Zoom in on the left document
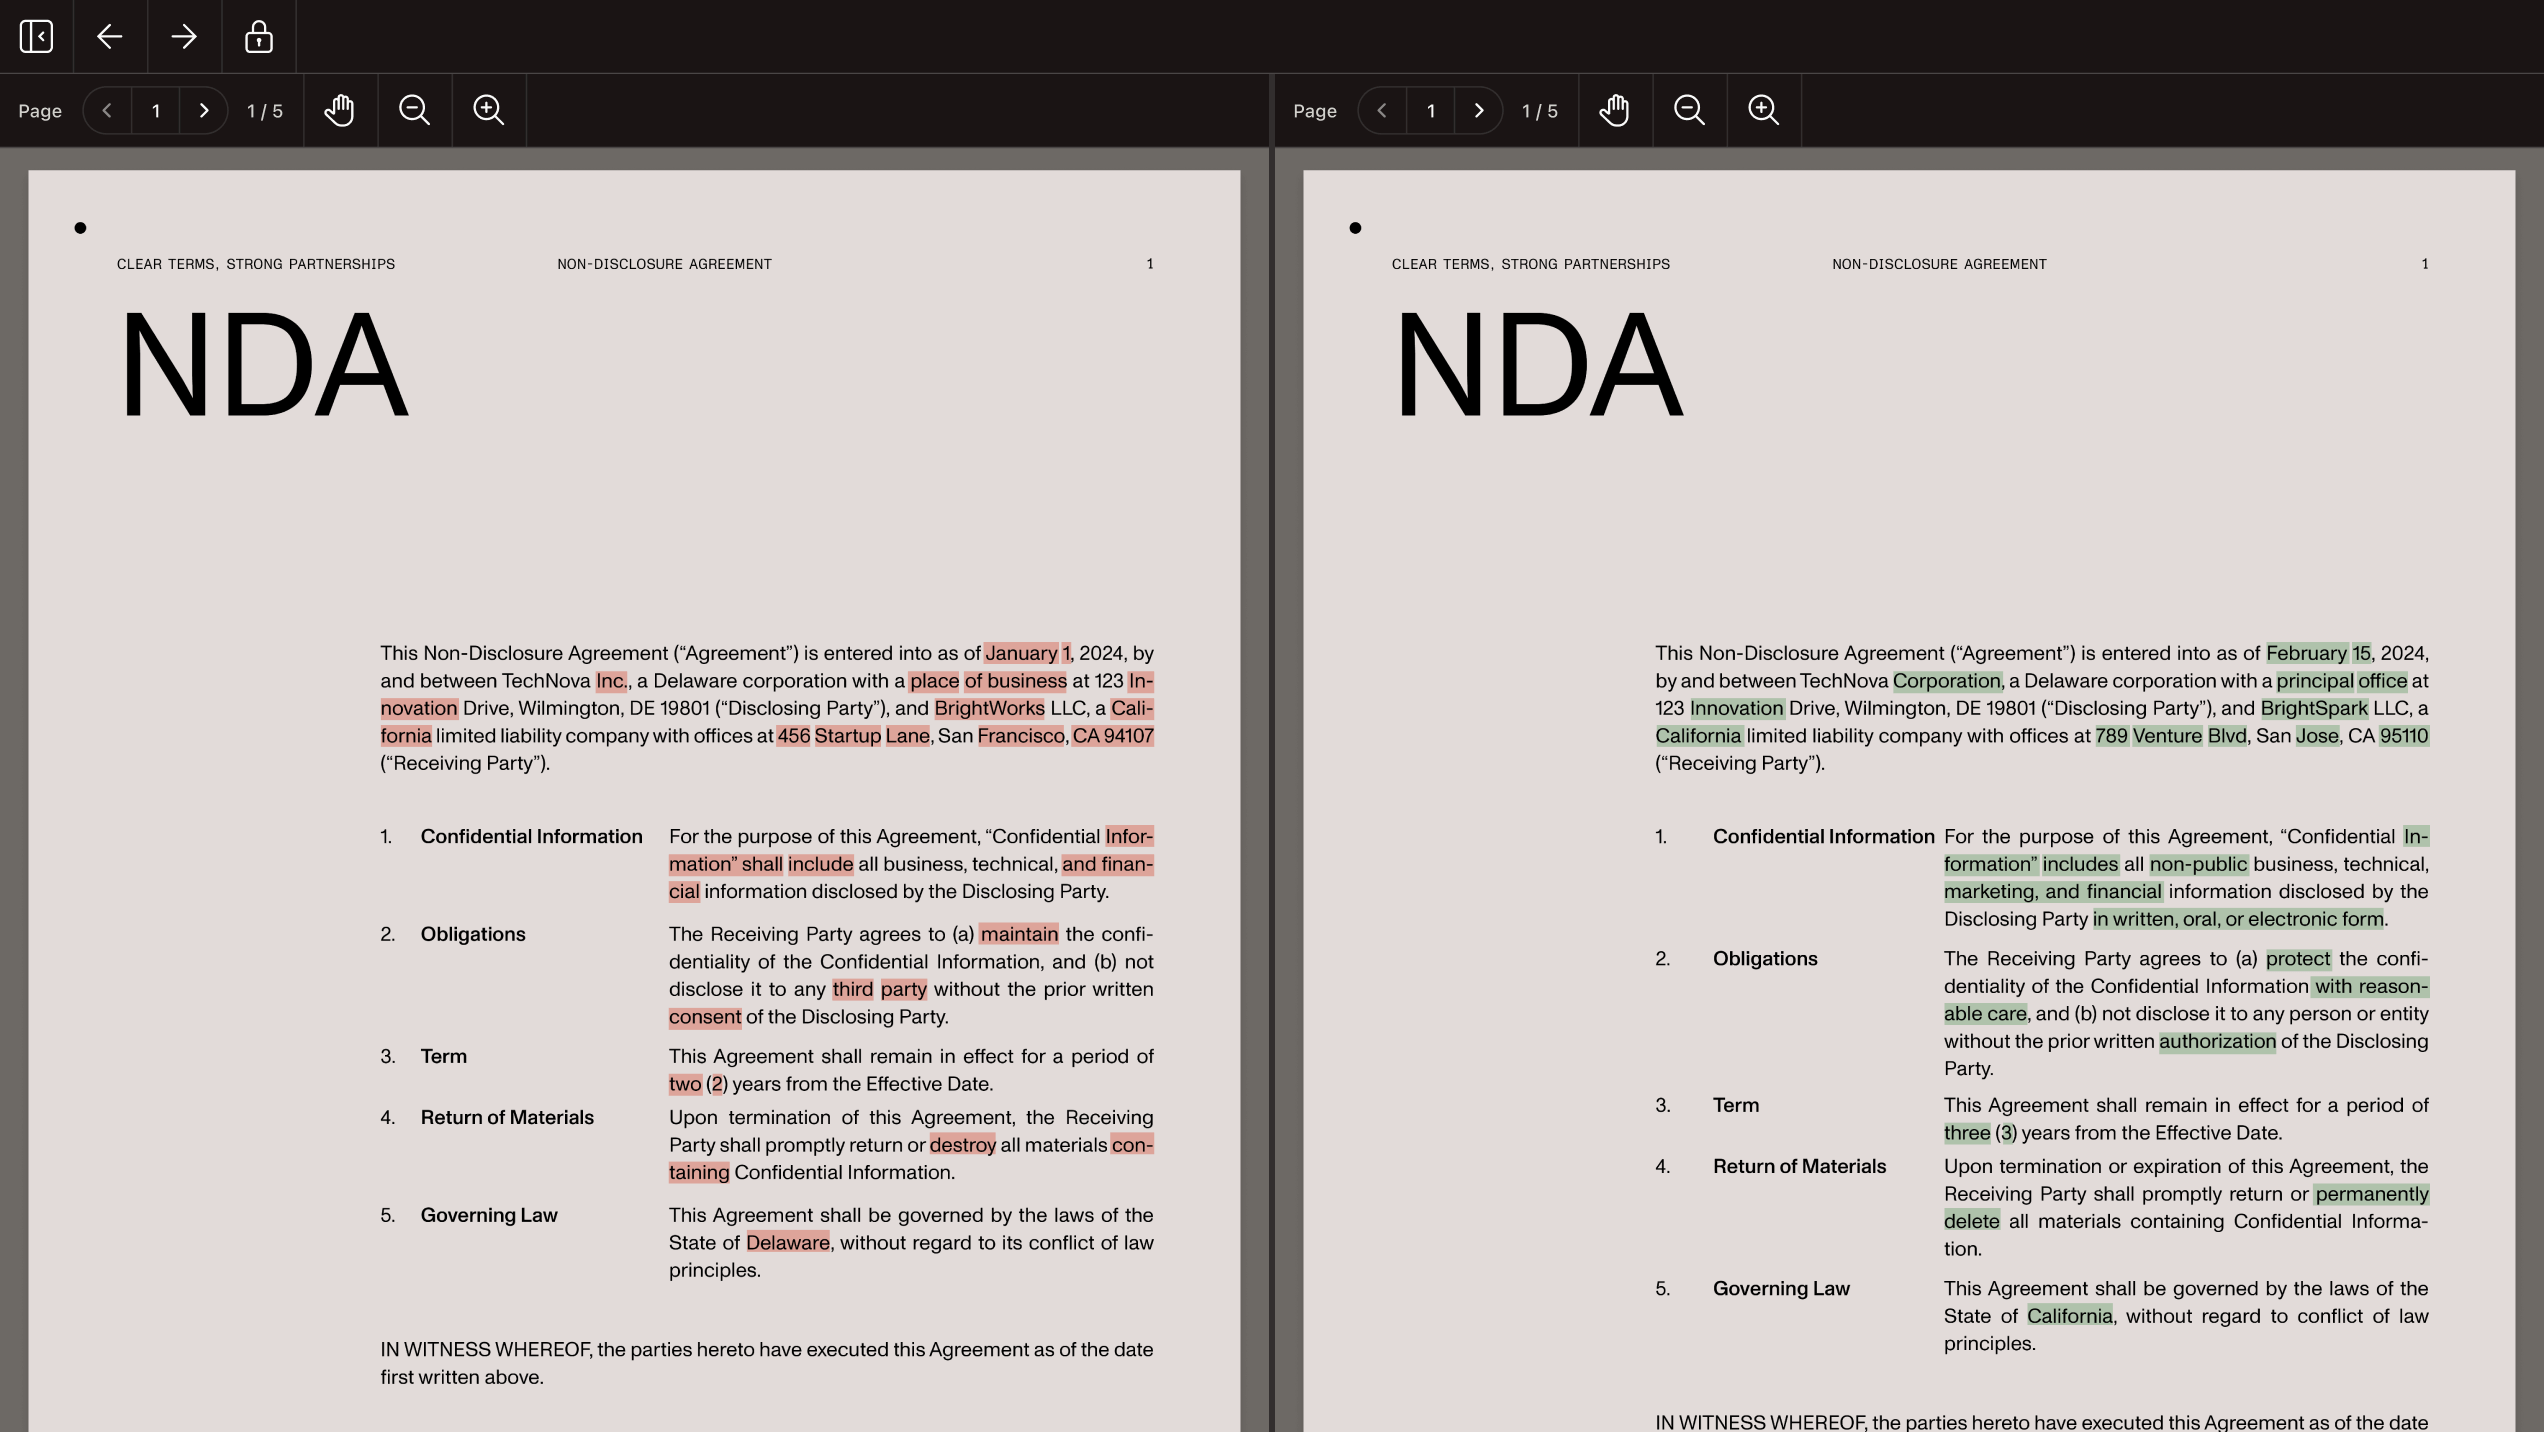Viewport: 2544px width, 1432px height. [x=489, y=110]
